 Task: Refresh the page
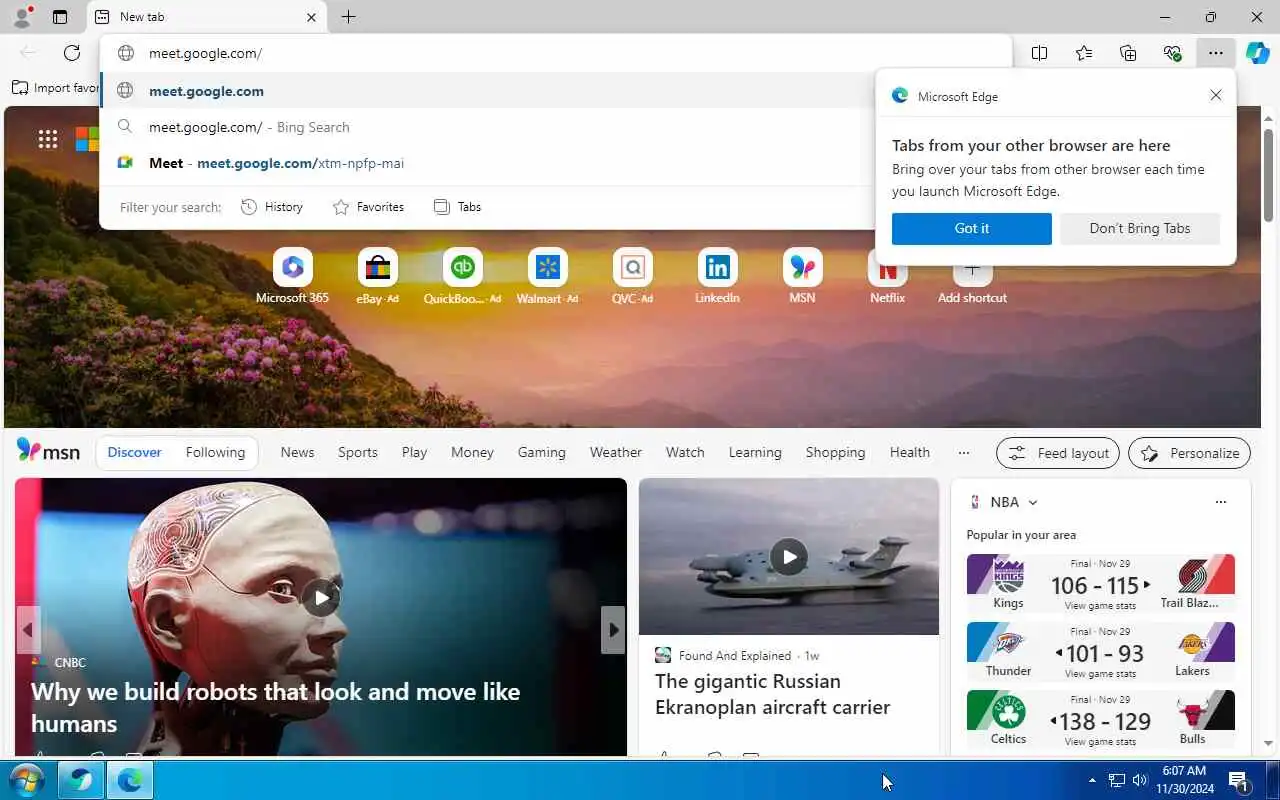(x=72, y=53)
